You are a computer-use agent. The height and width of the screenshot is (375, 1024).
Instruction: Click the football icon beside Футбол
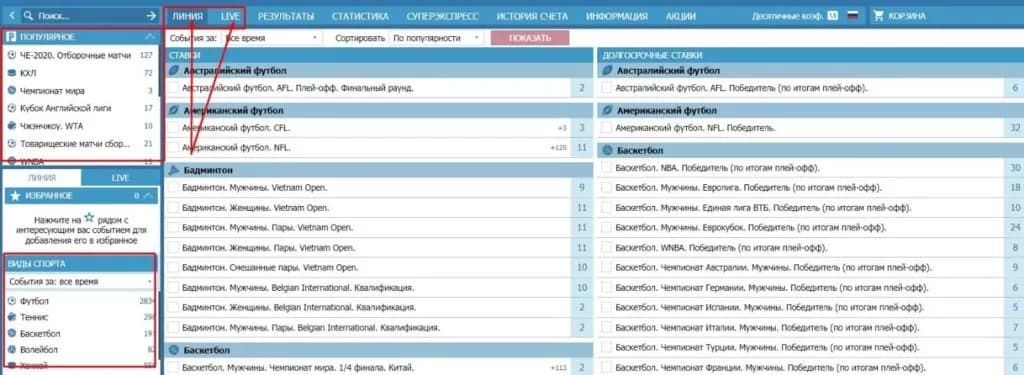pyautogui.click(x=12, y=301)
